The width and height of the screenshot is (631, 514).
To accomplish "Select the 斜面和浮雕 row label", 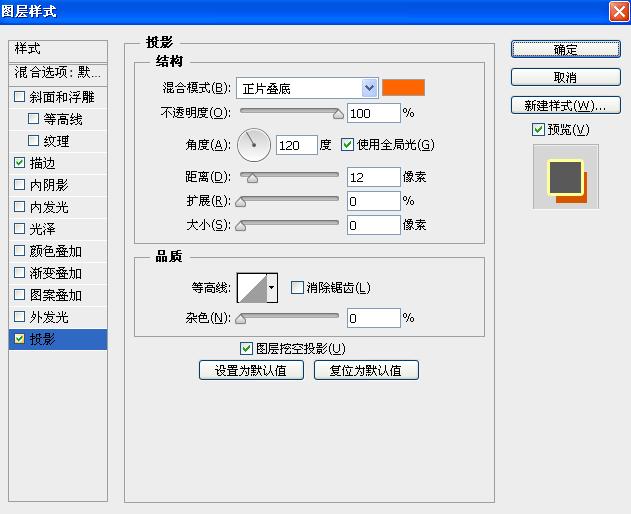I will coord(62,97).
